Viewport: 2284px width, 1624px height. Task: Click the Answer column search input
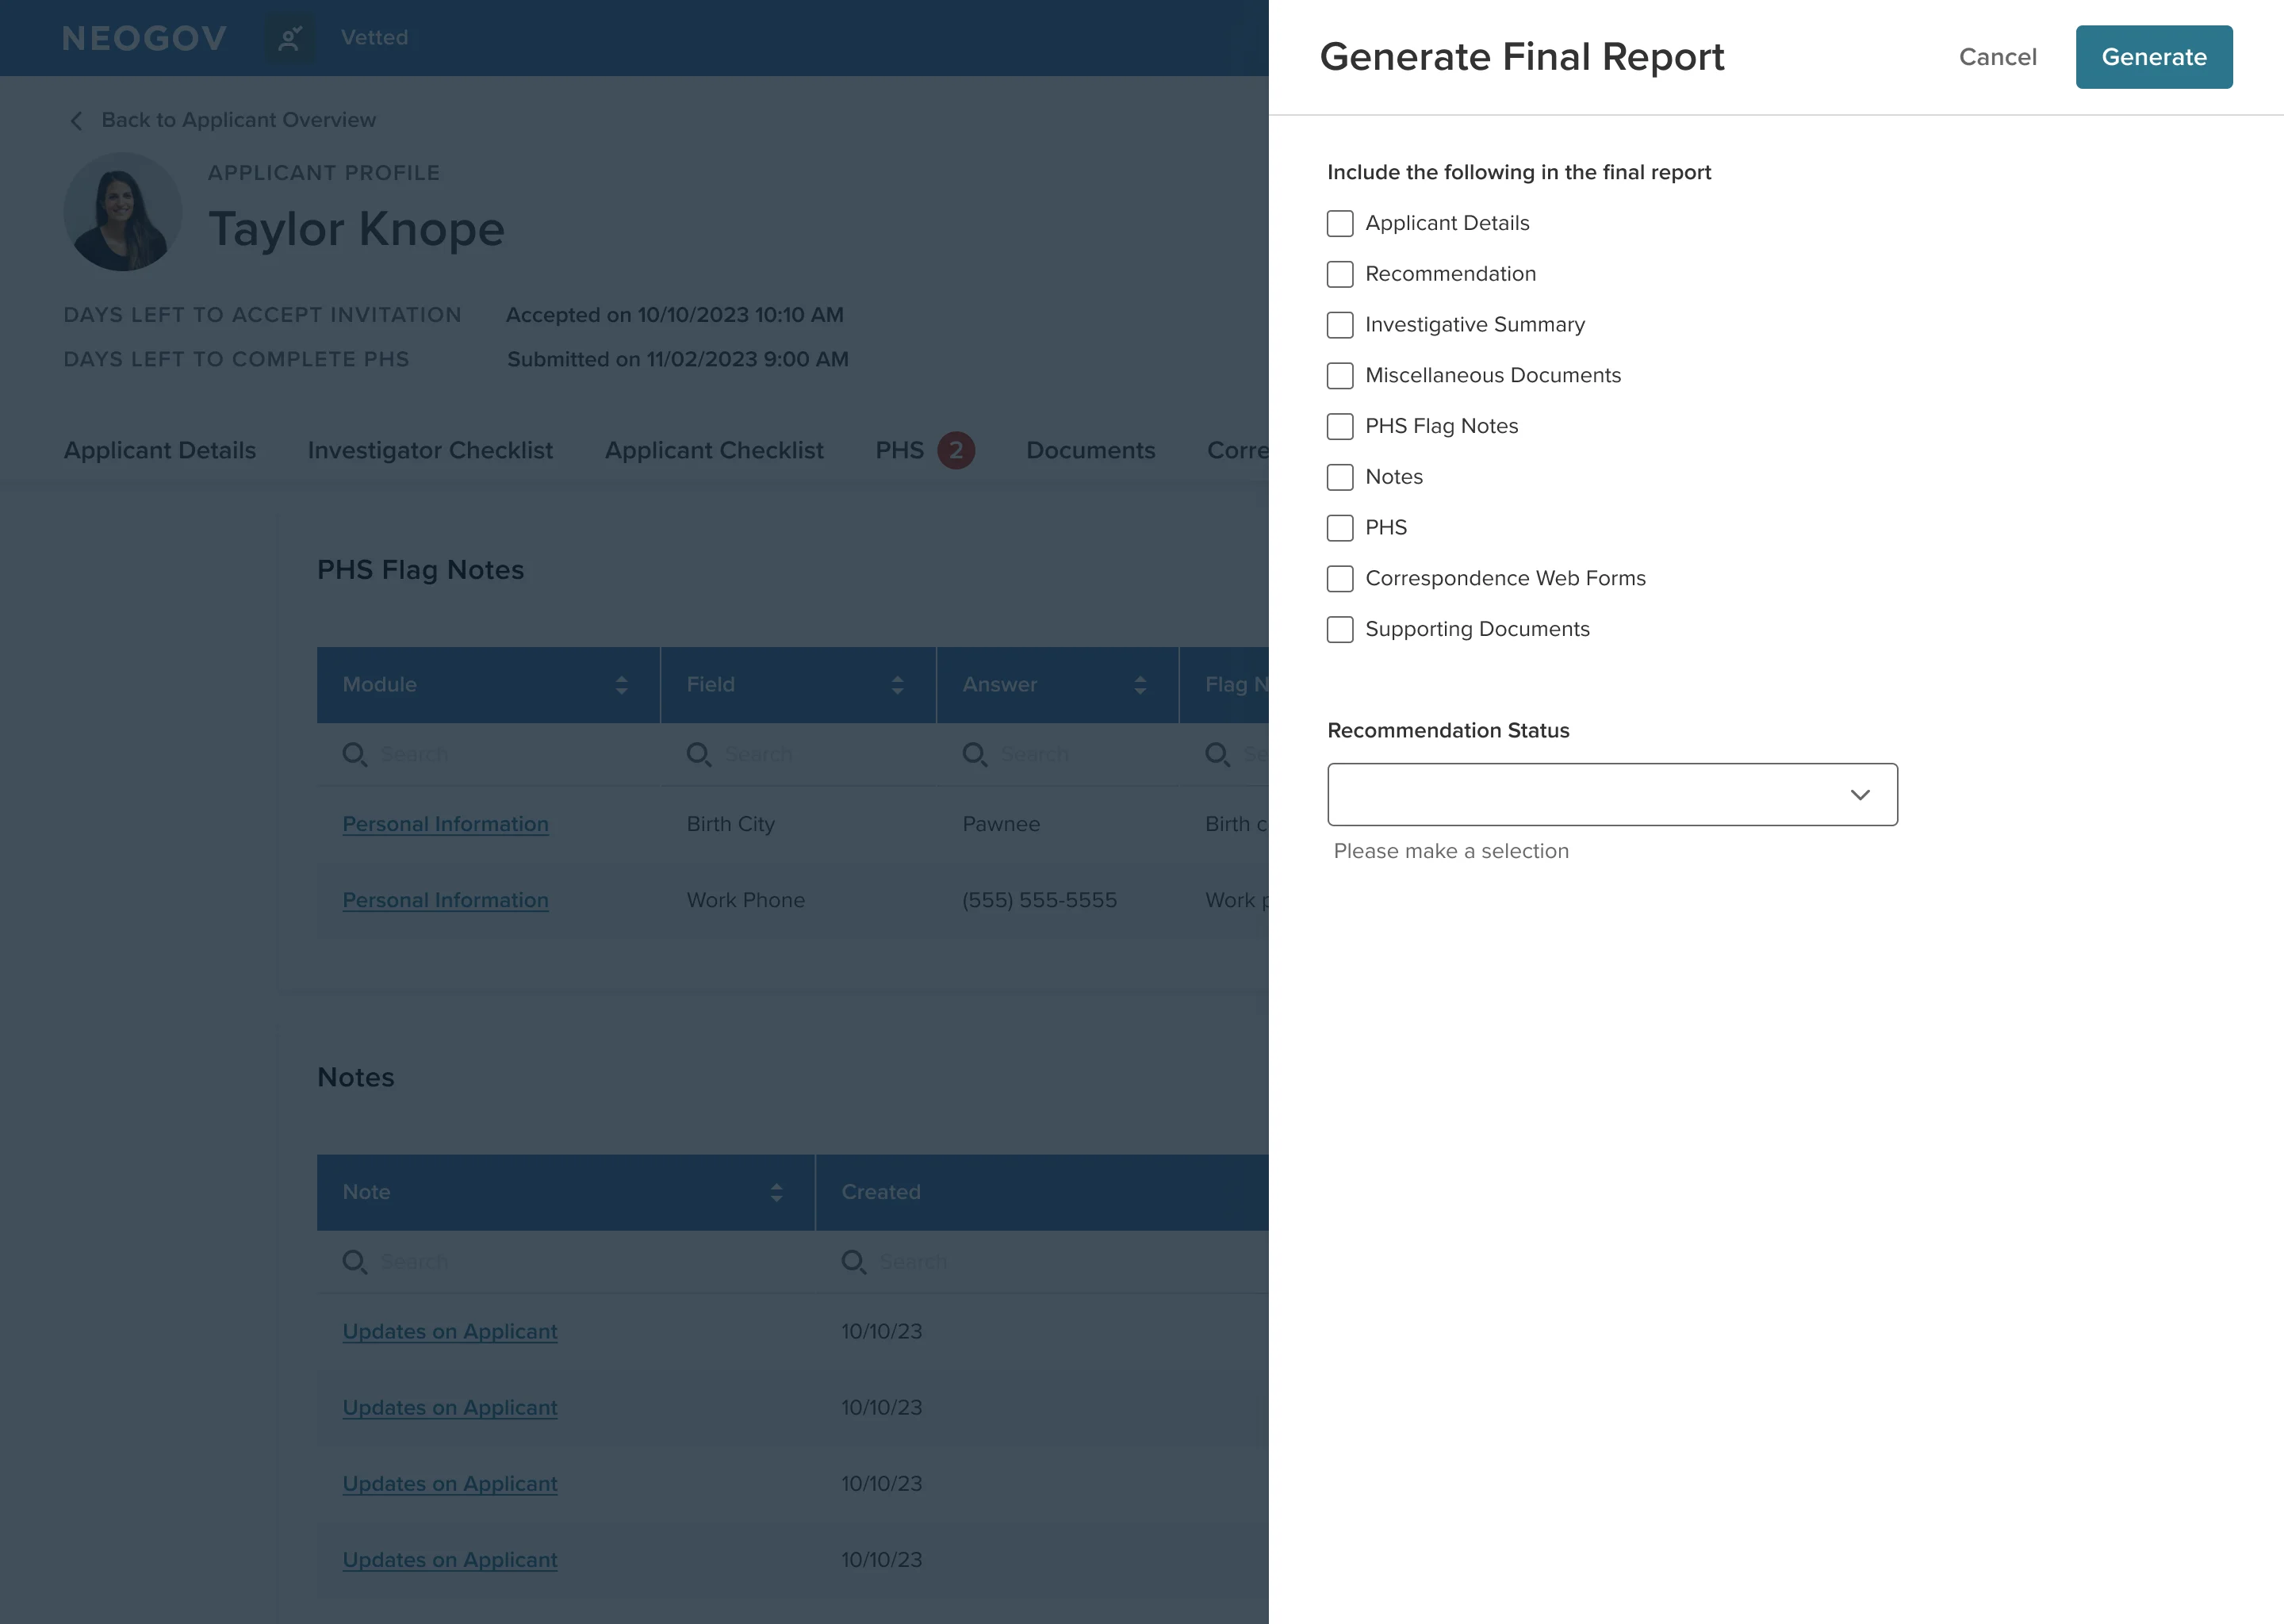(x=1058, y=754)
